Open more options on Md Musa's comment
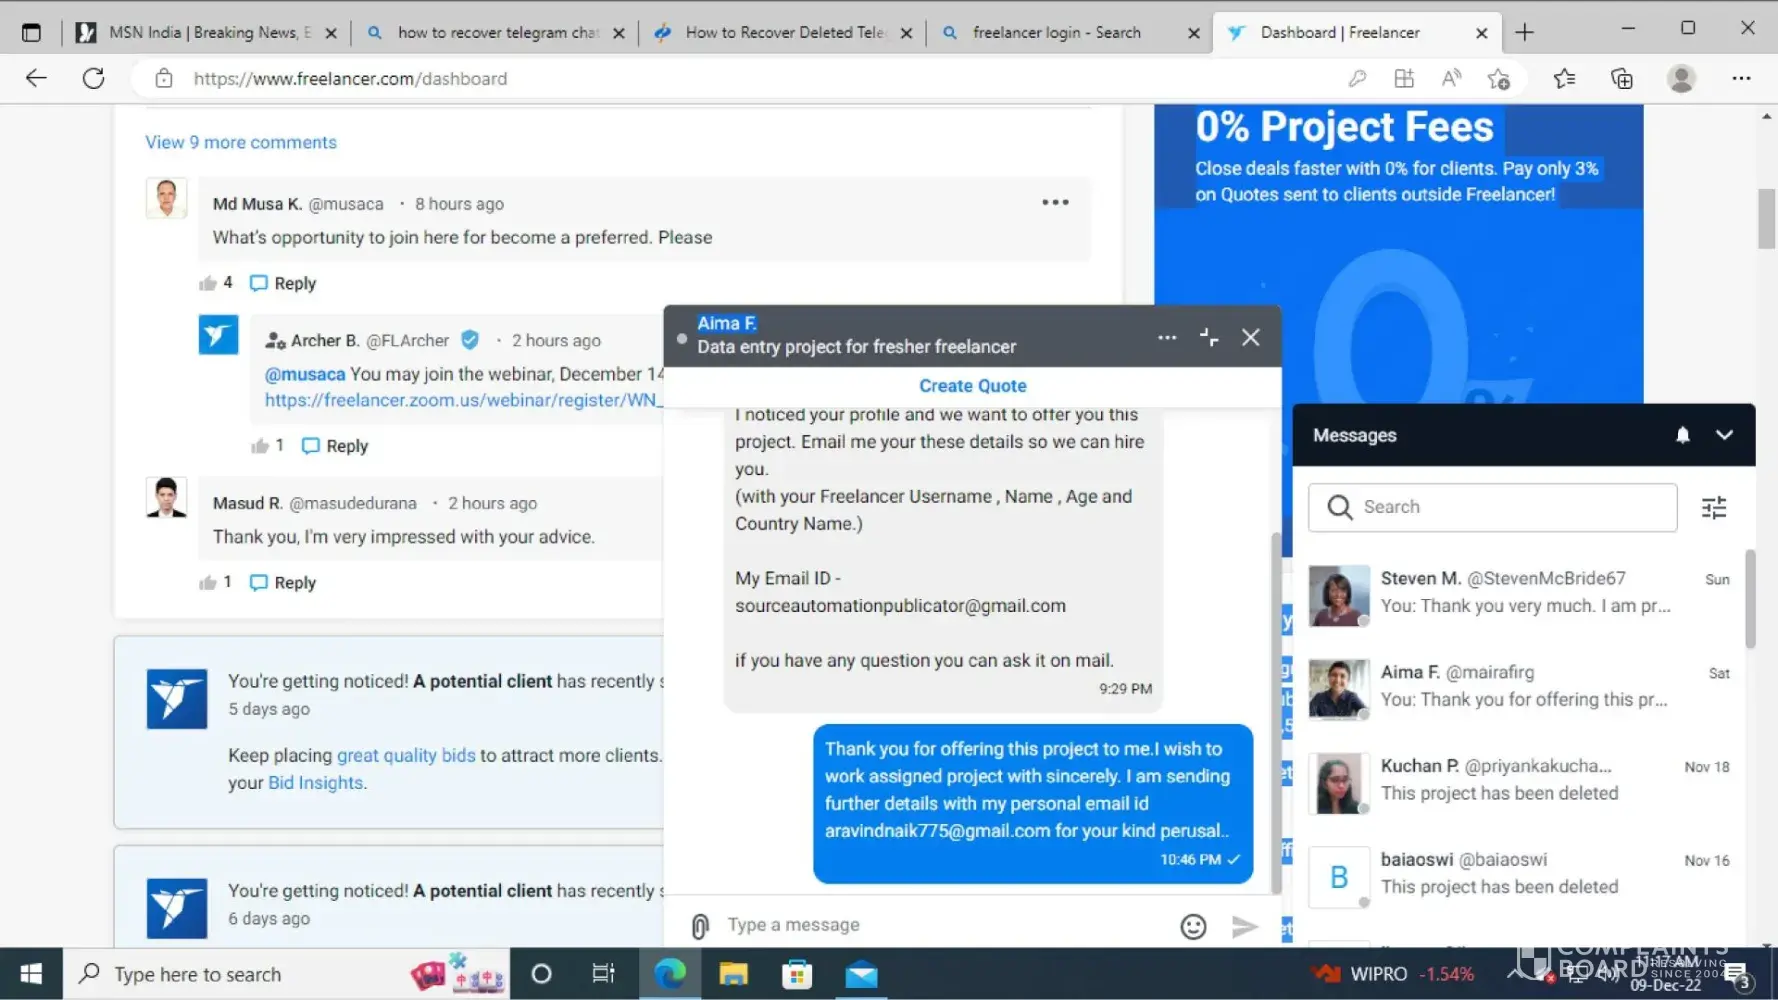 click(x=1055, y=203)
